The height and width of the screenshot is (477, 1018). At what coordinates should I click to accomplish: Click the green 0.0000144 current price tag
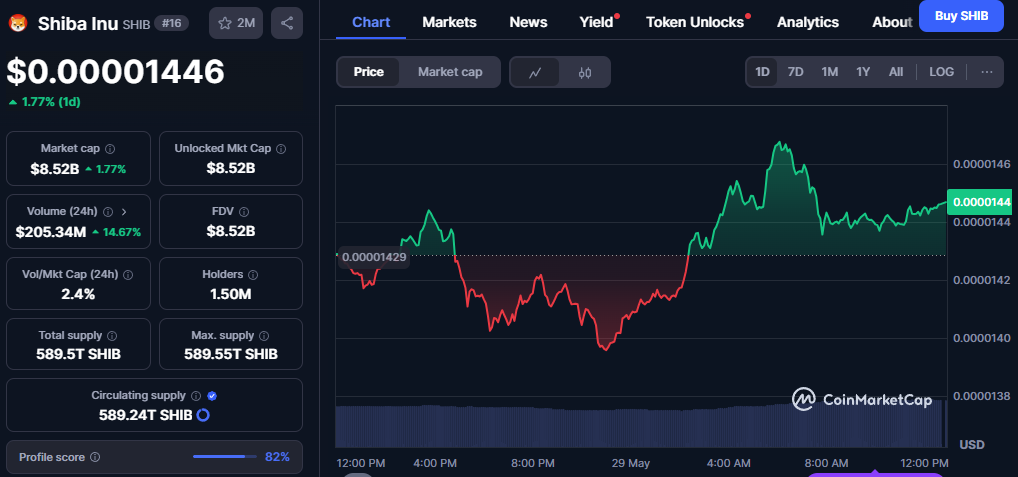click(x=982, y=202)
